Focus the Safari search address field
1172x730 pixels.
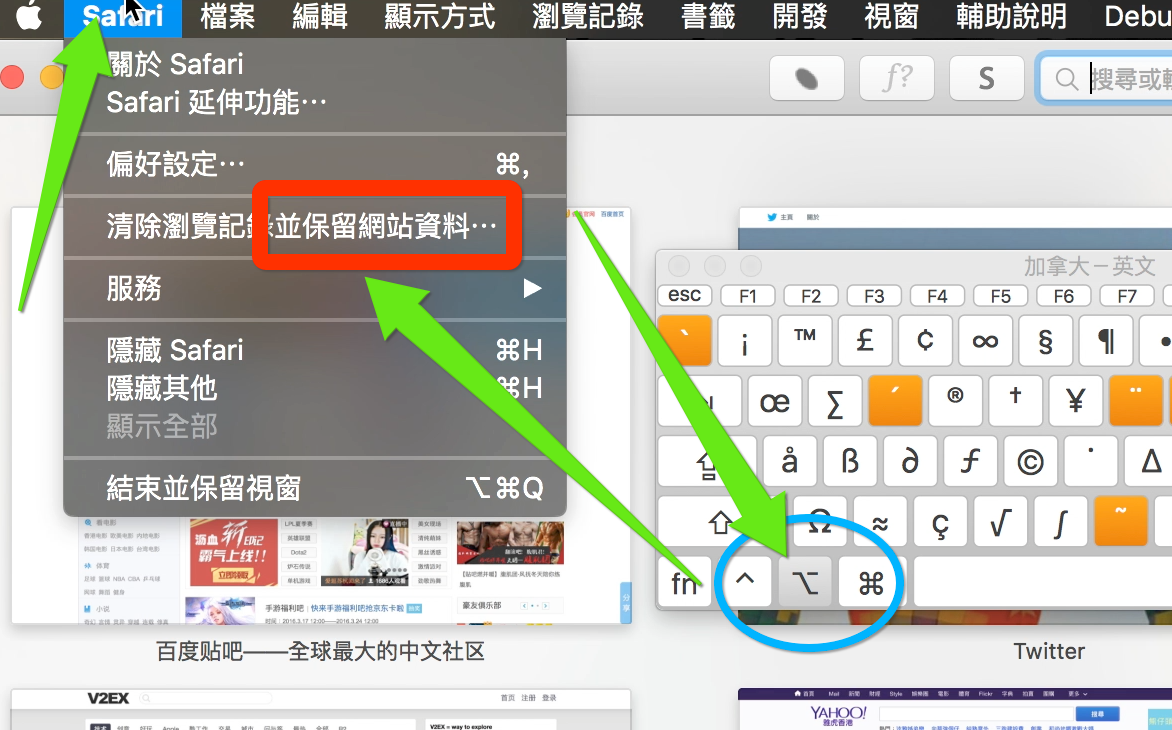(1105, 78)
